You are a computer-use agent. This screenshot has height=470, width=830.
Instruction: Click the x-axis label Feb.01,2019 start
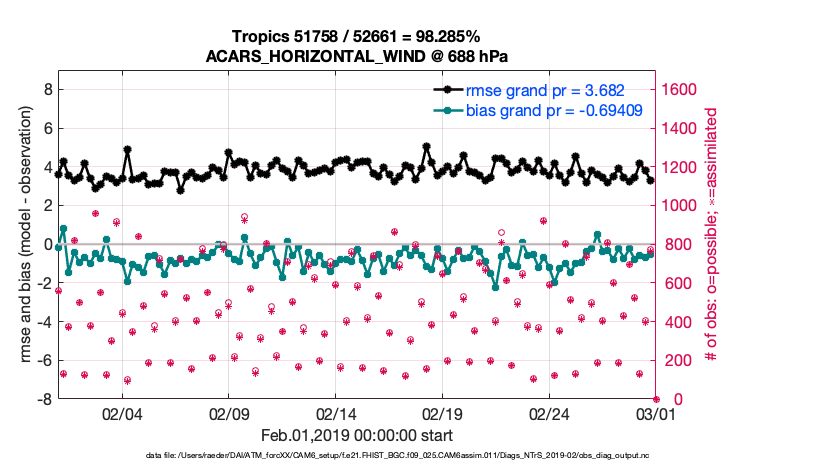point(357,436)
